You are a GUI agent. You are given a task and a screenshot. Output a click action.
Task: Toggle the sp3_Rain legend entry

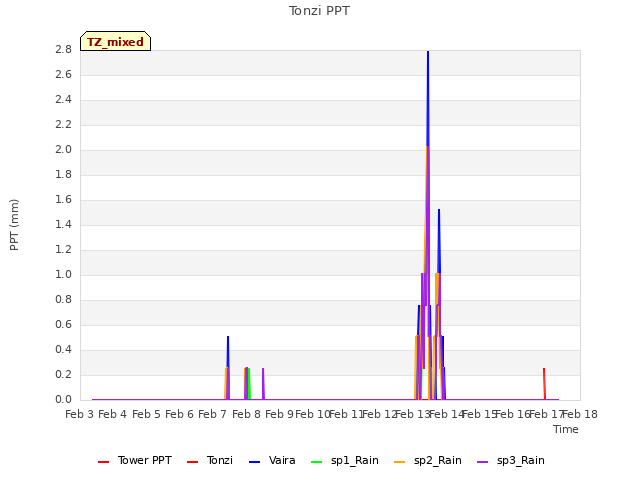pos(511,460)
